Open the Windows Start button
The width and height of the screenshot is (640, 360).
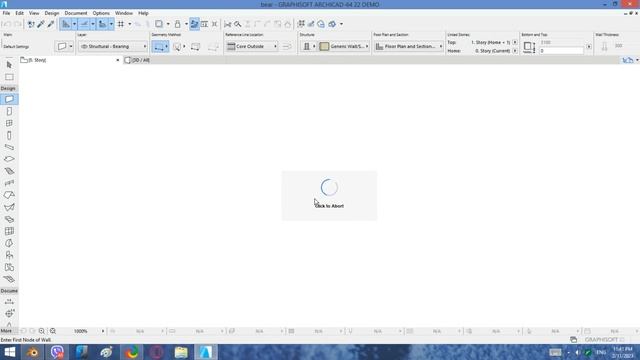click(9, 352)
